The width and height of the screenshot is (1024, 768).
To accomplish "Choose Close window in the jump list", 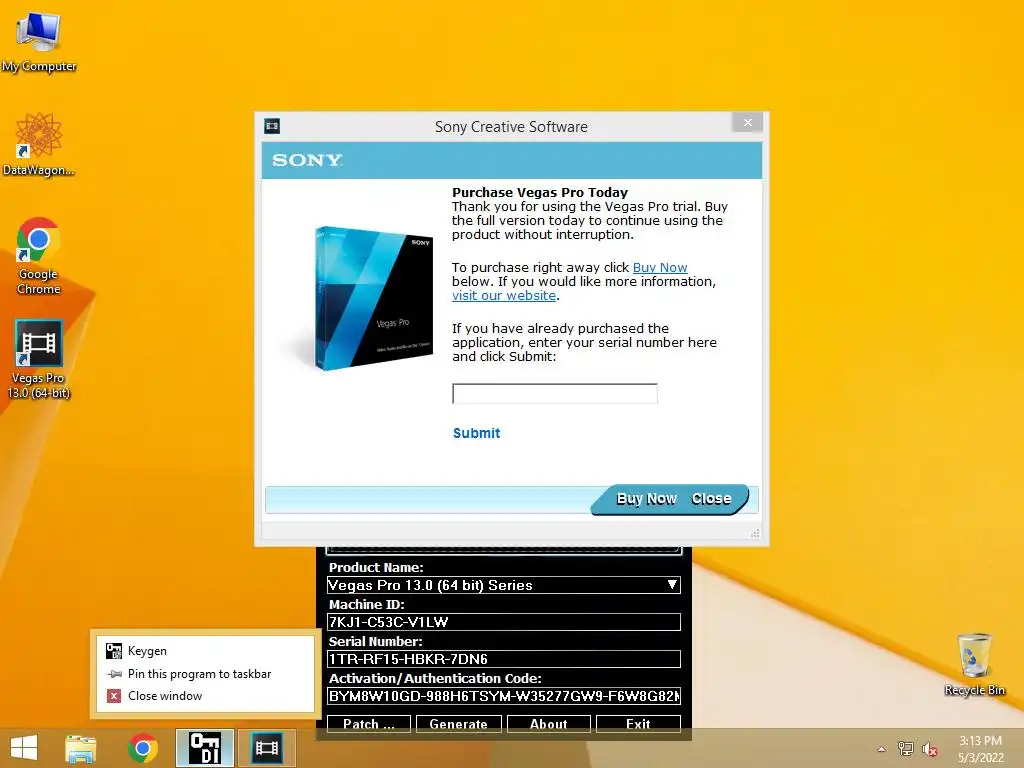I will point(204,696).
